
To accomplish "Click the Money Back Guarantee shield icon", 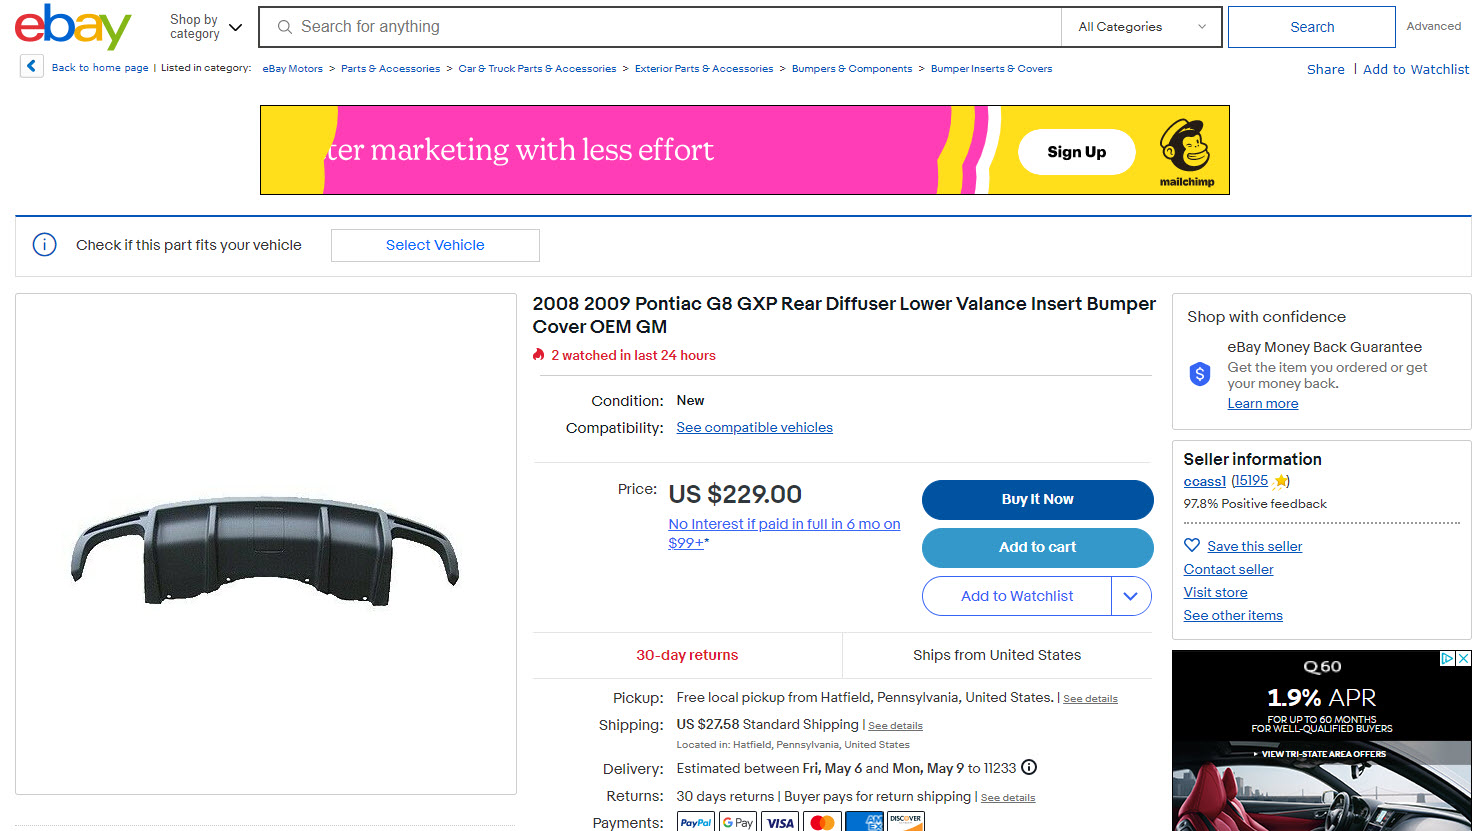I will pos(1200,374).
